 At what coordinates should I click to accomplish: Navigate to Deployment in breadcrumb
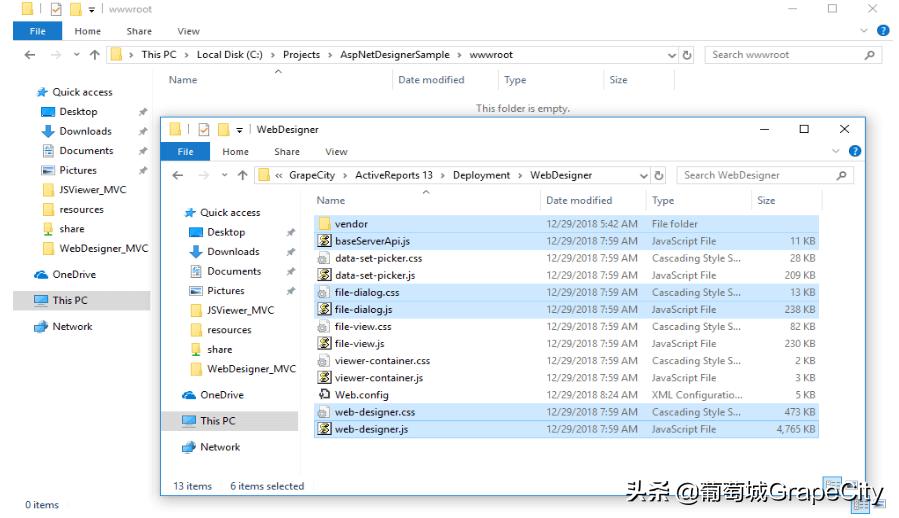pos(481,175)
